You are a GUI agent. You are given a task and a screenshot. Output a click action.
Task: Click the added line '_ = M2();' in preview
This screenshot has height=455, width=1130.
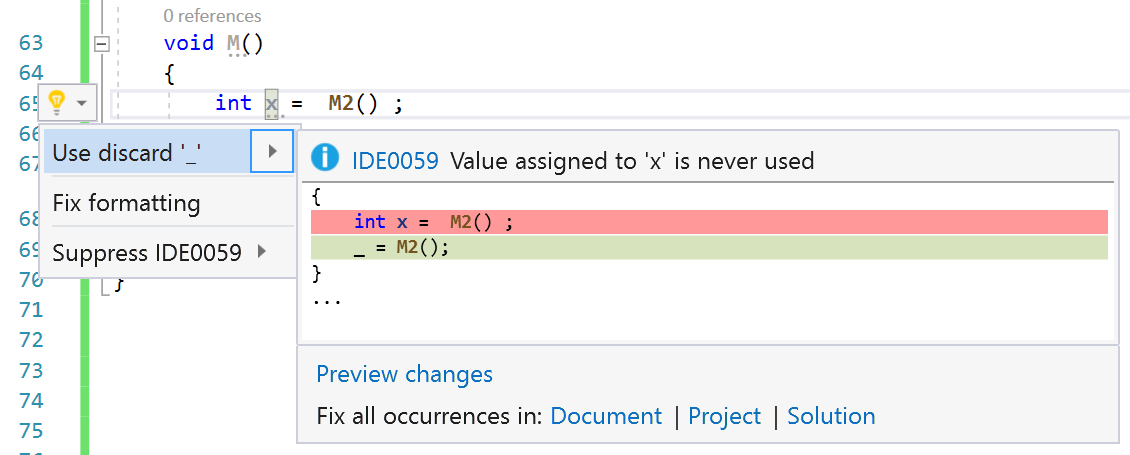pos(709,247)
